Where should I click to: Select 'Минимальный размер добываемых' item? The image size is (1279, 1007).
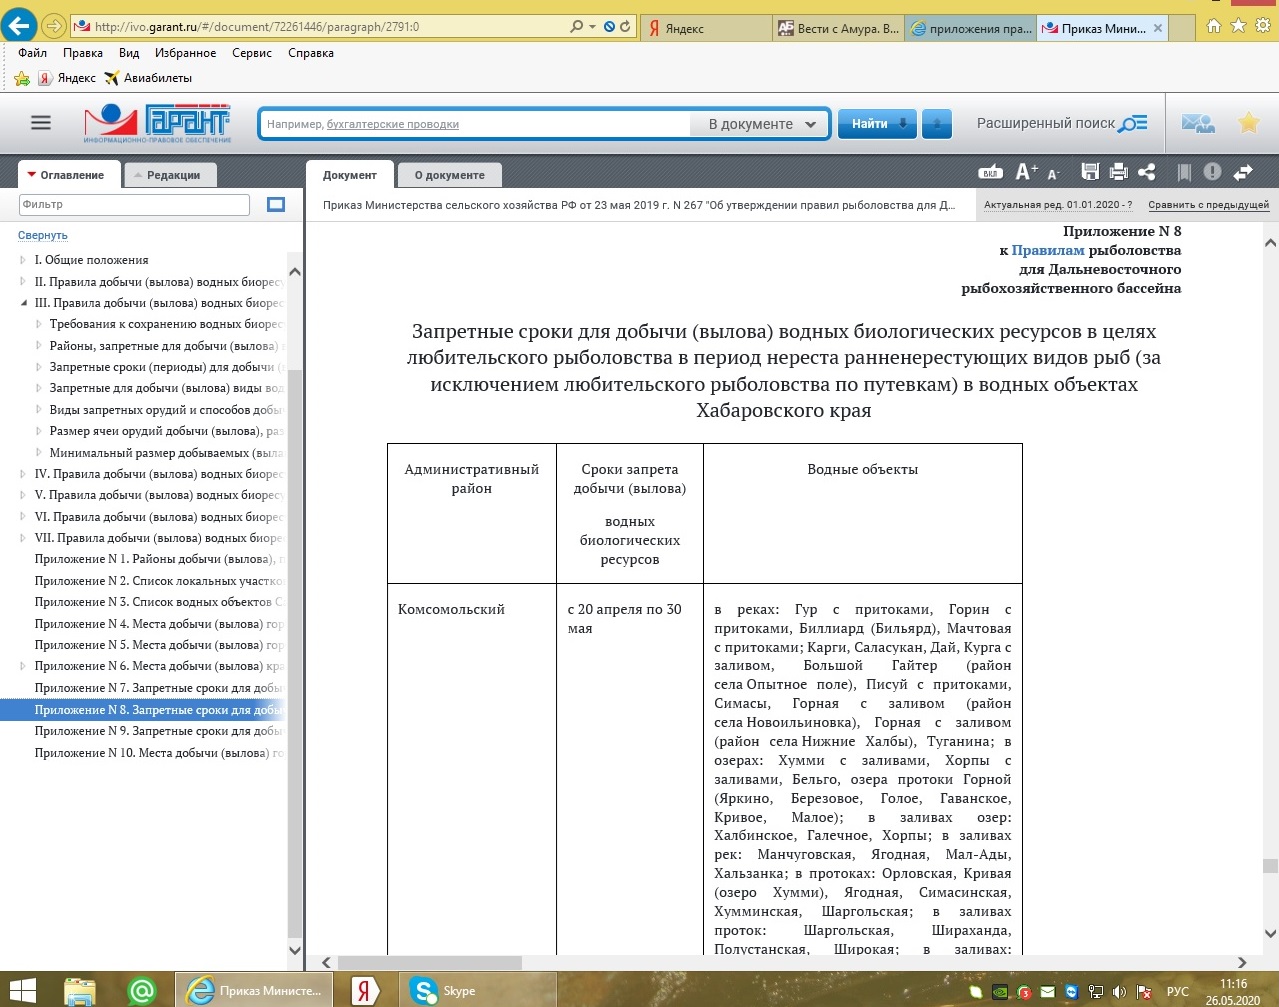[167, 453]
